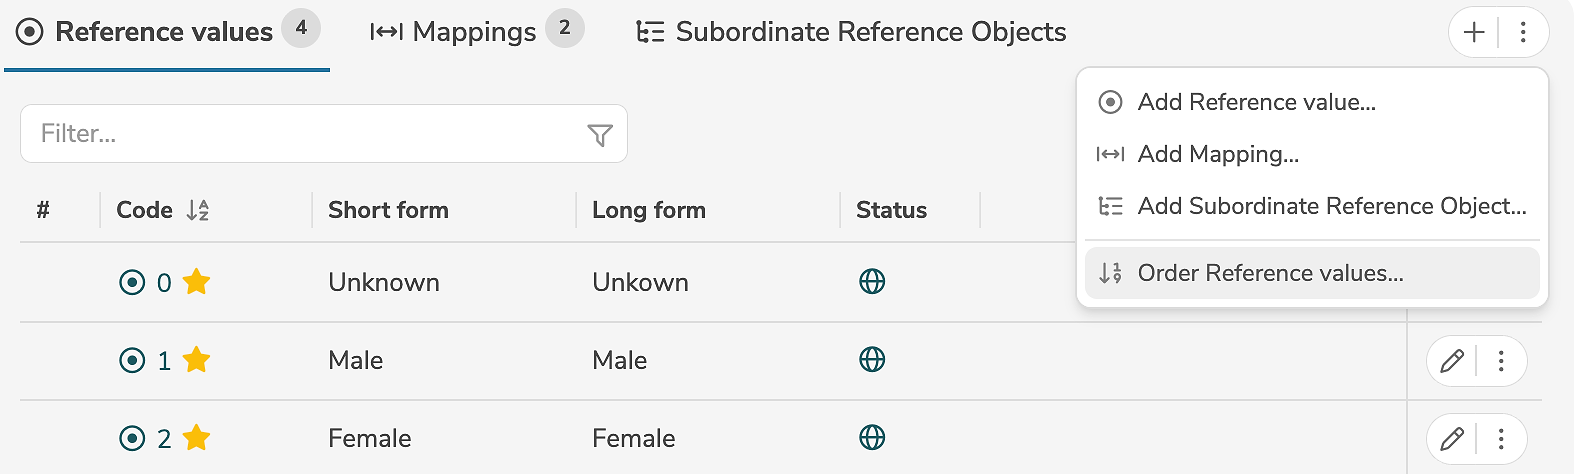Sort by the Code column sort icon
The width and height of the screenshot is (1574, 474).
click(x=198, y=210)
